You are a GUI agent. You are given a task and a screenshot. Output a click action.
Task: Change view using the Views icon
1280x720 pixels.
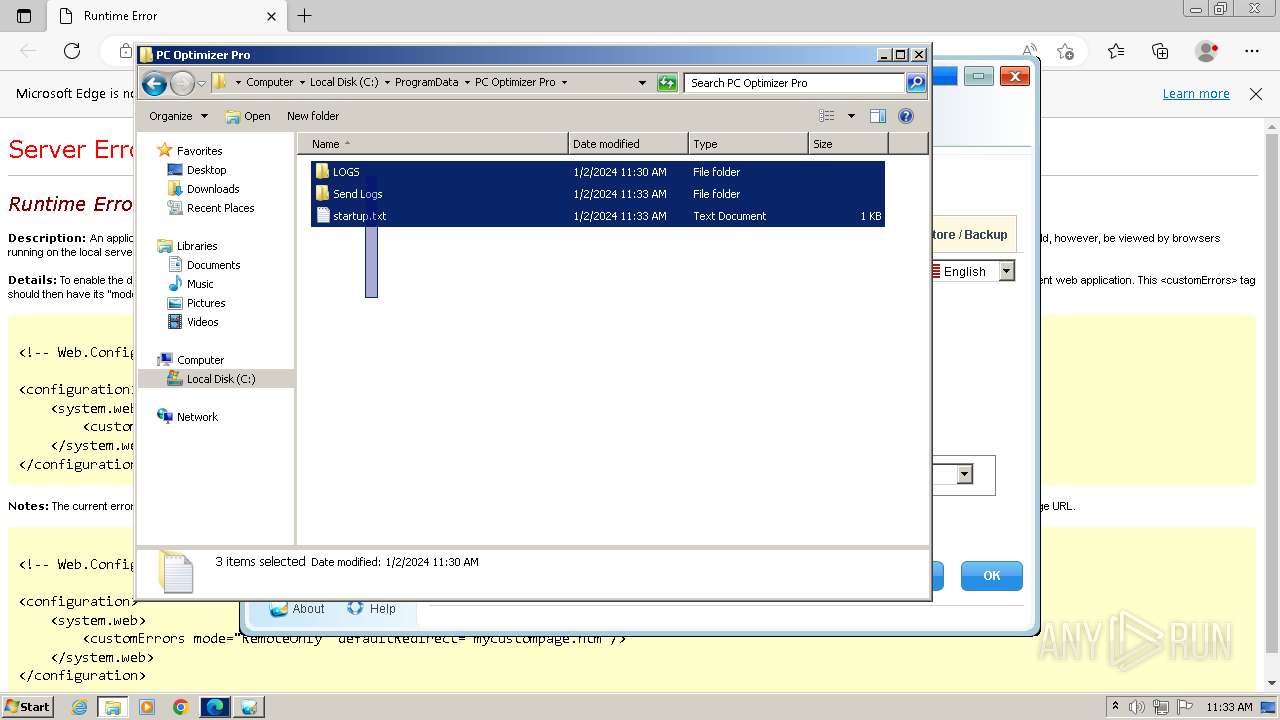(x=826, y=116)
